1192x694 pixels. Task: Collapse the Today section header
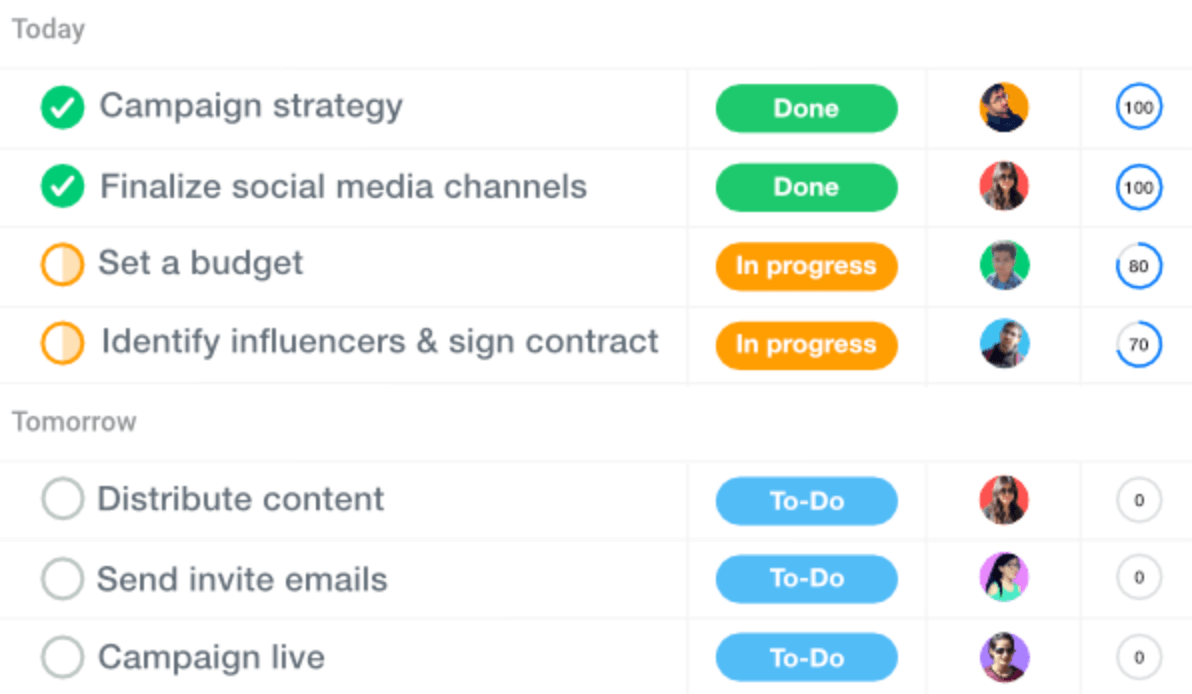(48, 29)
